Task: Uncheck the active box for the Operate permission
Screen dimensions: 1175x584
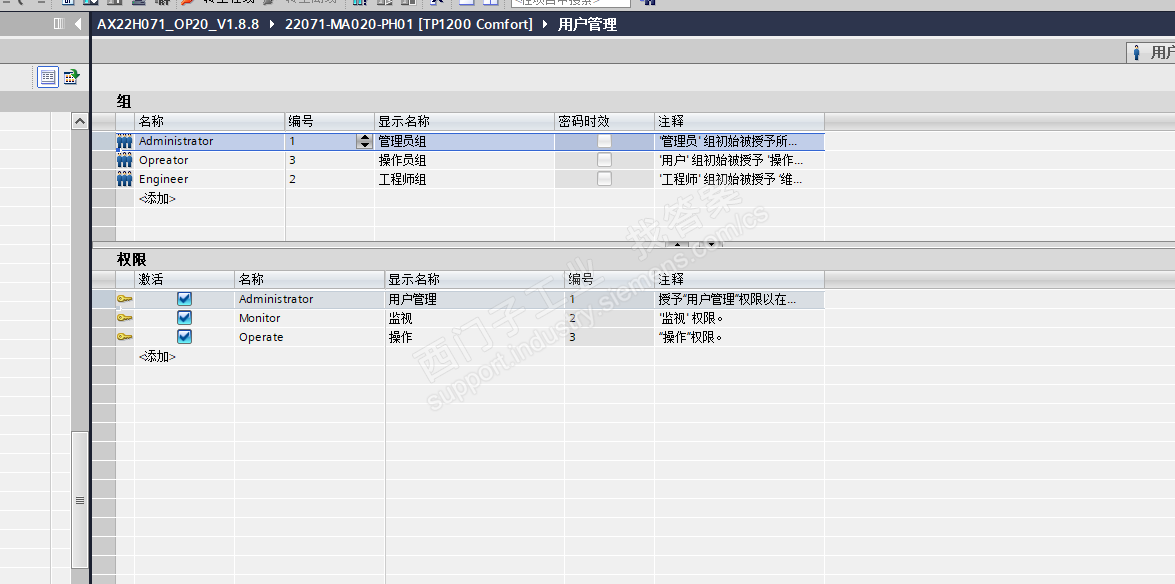Action: 184,337
